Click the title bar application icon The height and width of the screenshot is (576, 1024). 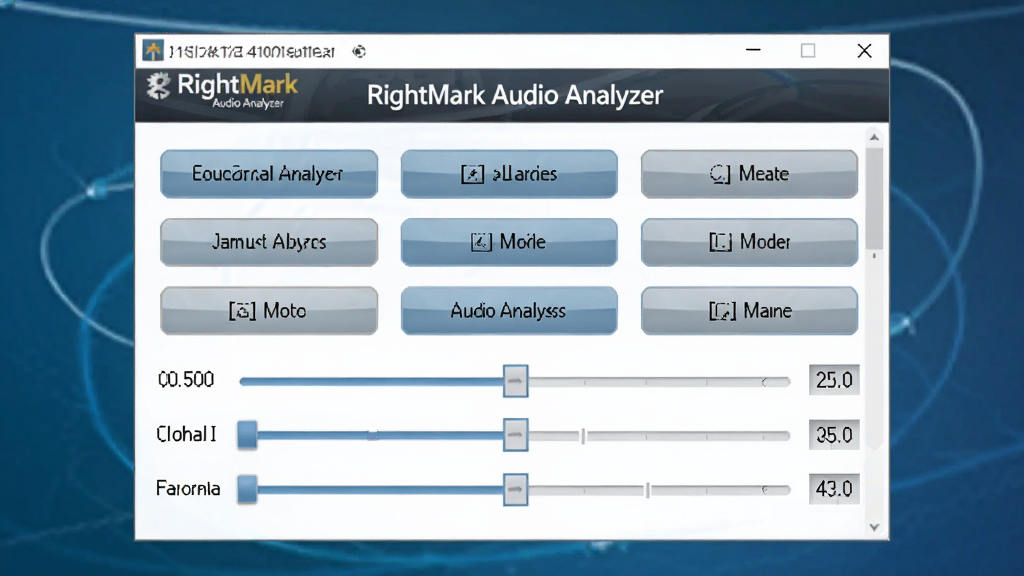(x=153, y=51)
